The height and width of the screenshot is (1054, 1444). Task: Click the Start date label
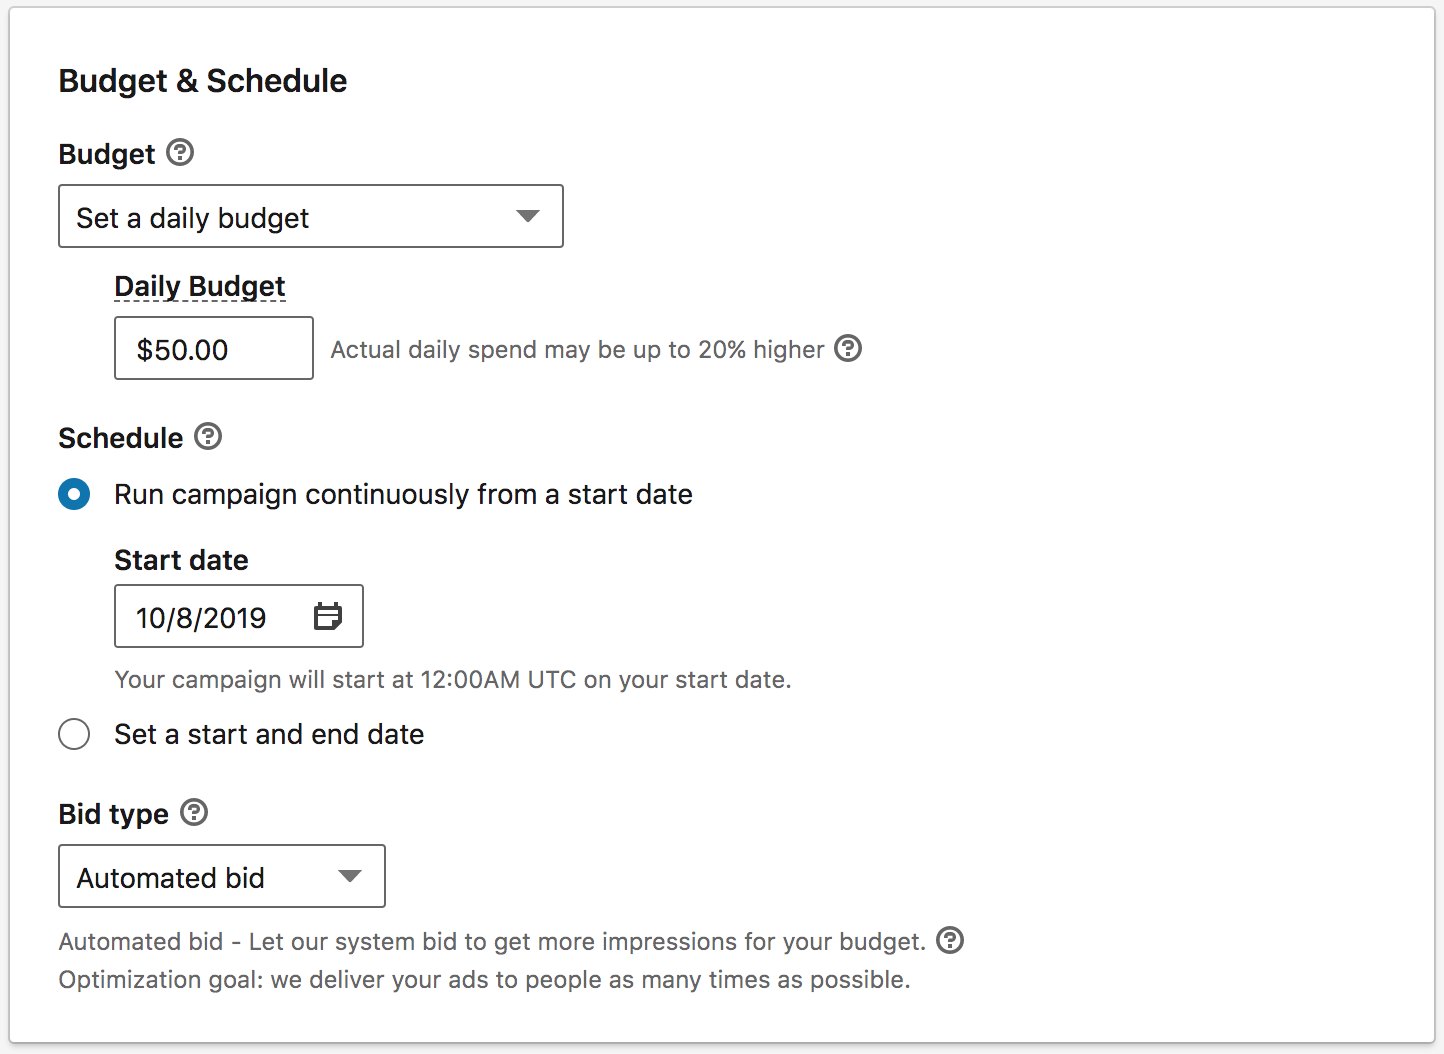coord(181,560)
